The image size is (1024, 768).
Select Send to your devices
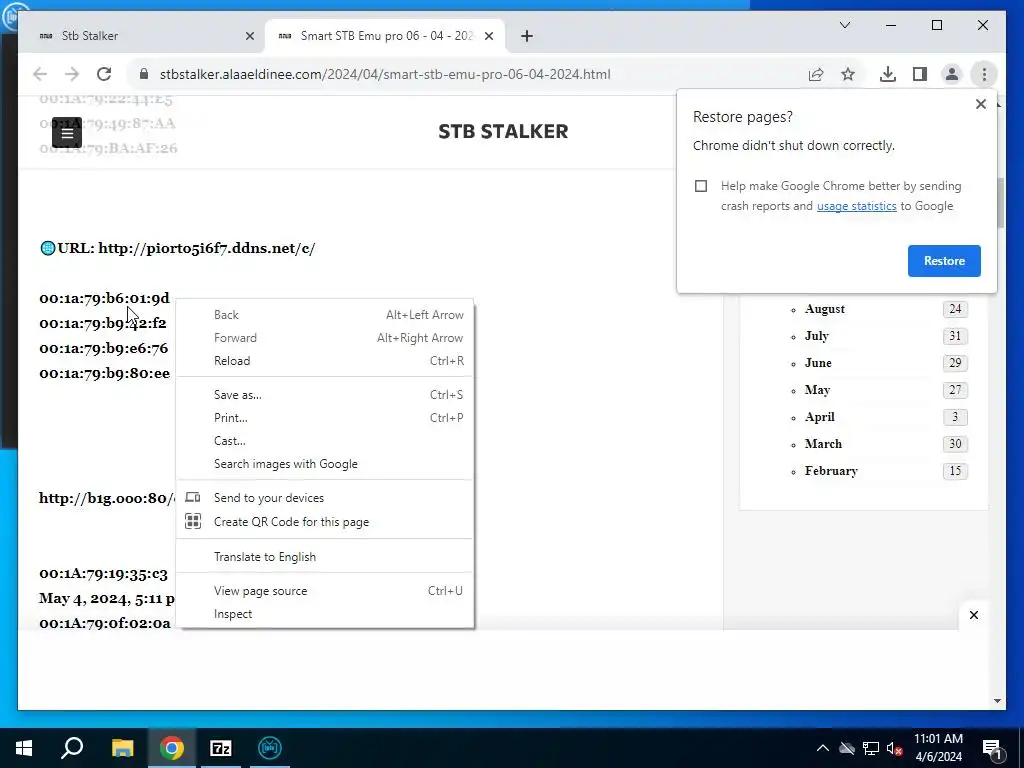pyautogui.click(x=325, y=498)
